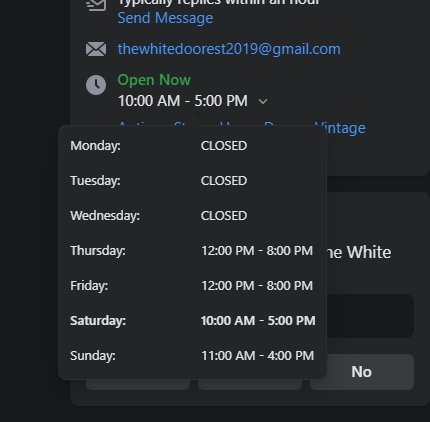Select the Tuesday CLOSED row
430x422 pixels.
[x=192, y=181]
